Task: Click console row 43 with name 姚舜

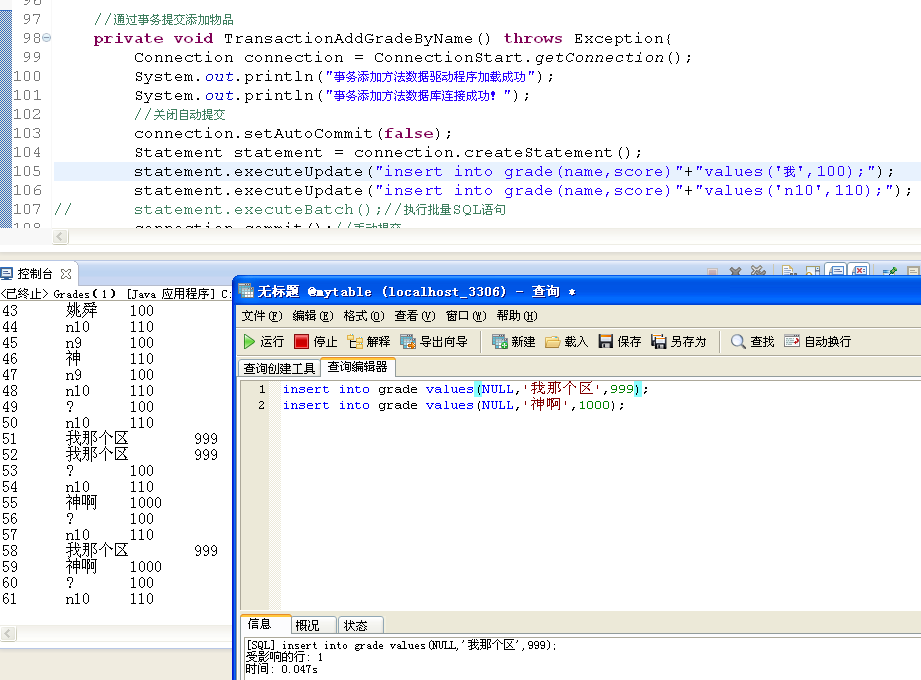Action: (x=78, y=311)
